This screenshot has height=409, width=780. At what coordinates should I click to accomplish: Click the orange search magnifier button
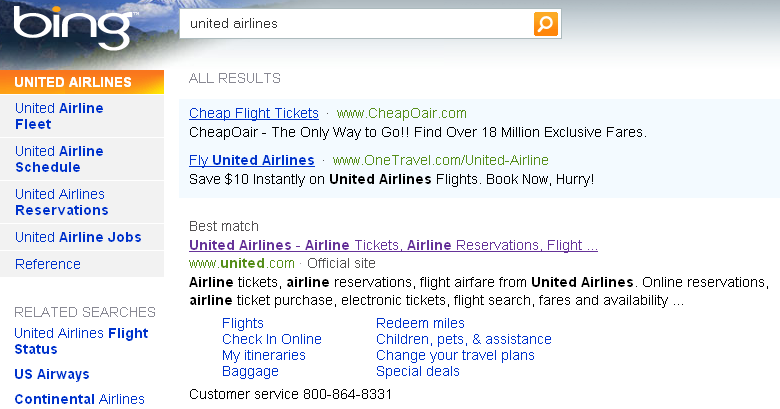click(x=545, y=23)
